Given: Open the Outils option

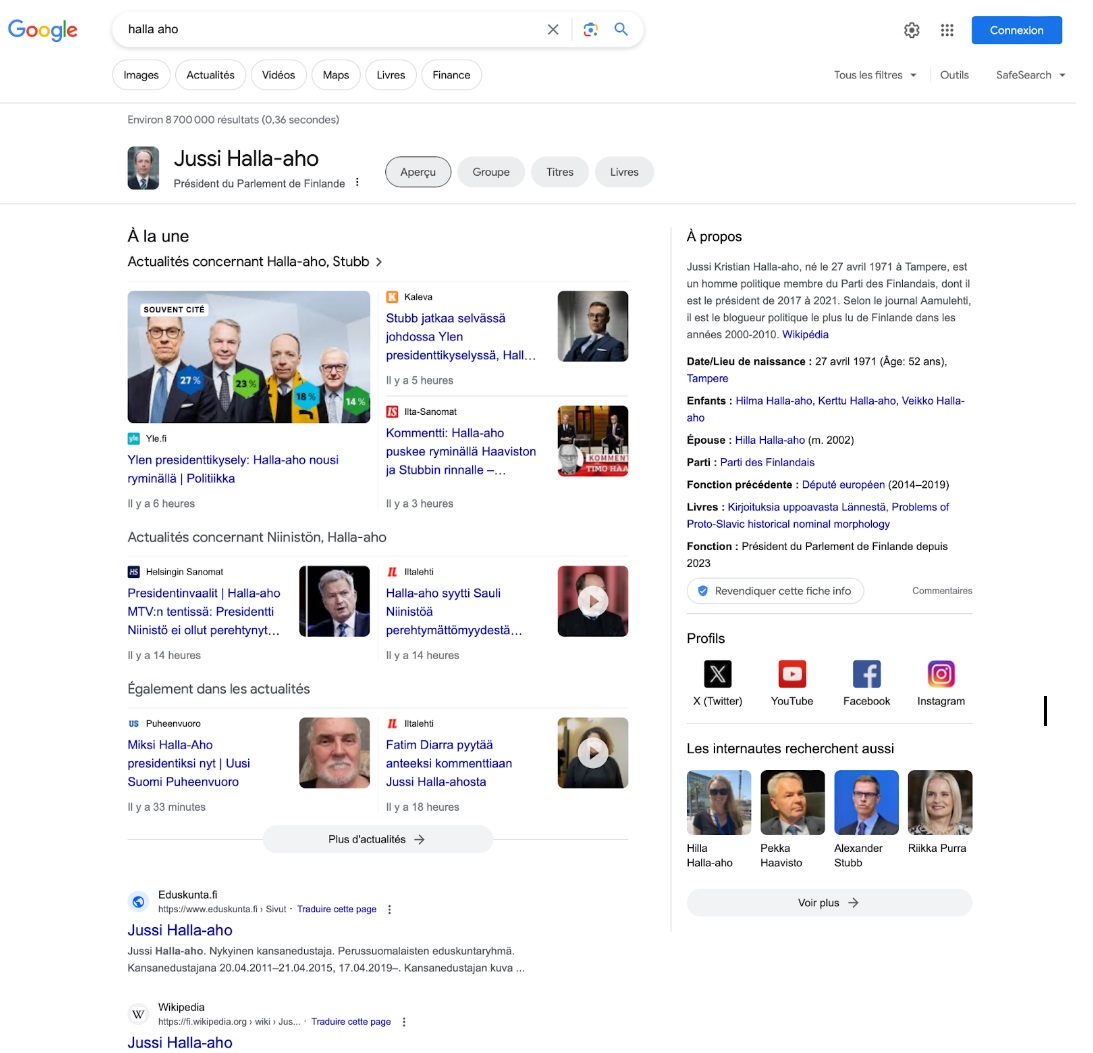Looking at the screenshot, I should tap(954, 75).
